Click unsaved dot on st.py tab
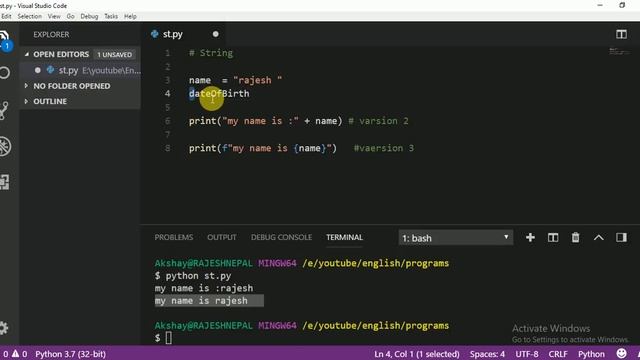Screen dimensions: 640x360 pos(216,34)
